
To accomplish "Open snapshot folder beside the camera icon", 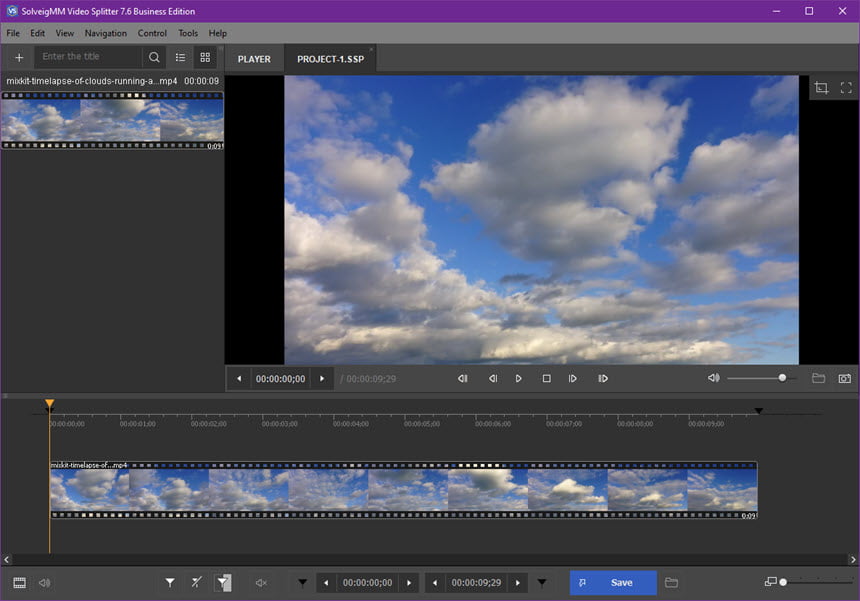I will (x=818, y=378).
